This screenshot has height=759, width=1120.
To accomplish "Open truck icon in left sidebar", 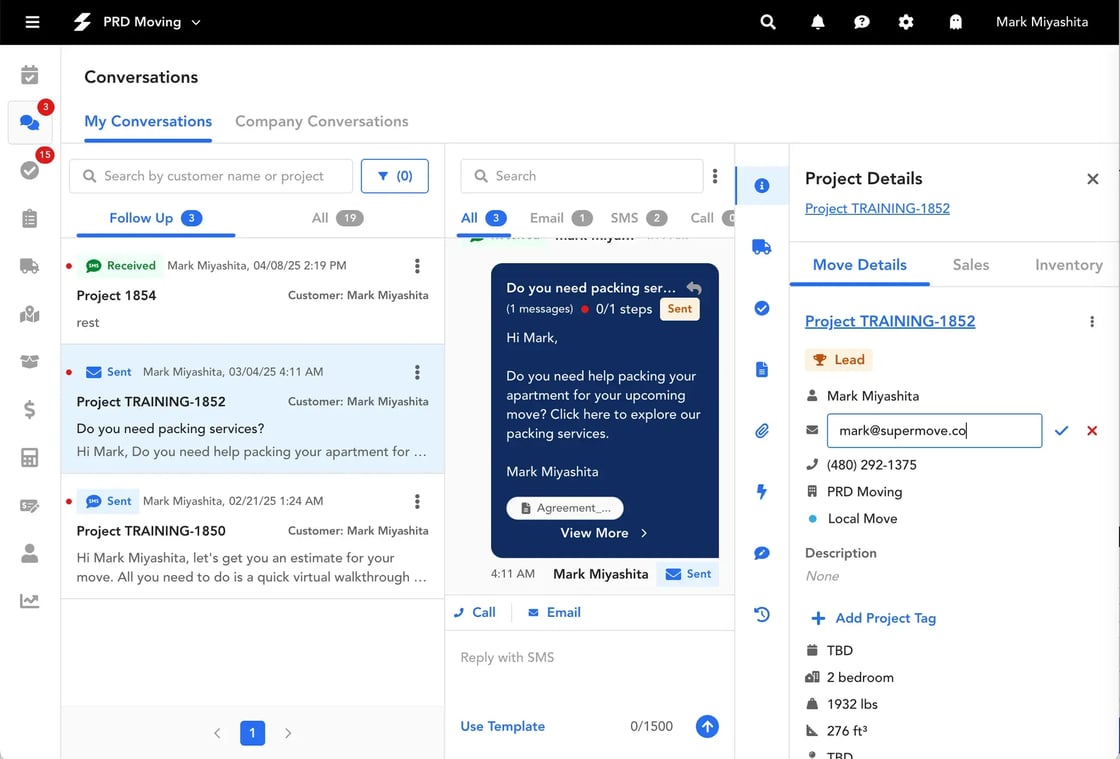I will [29, 266].
